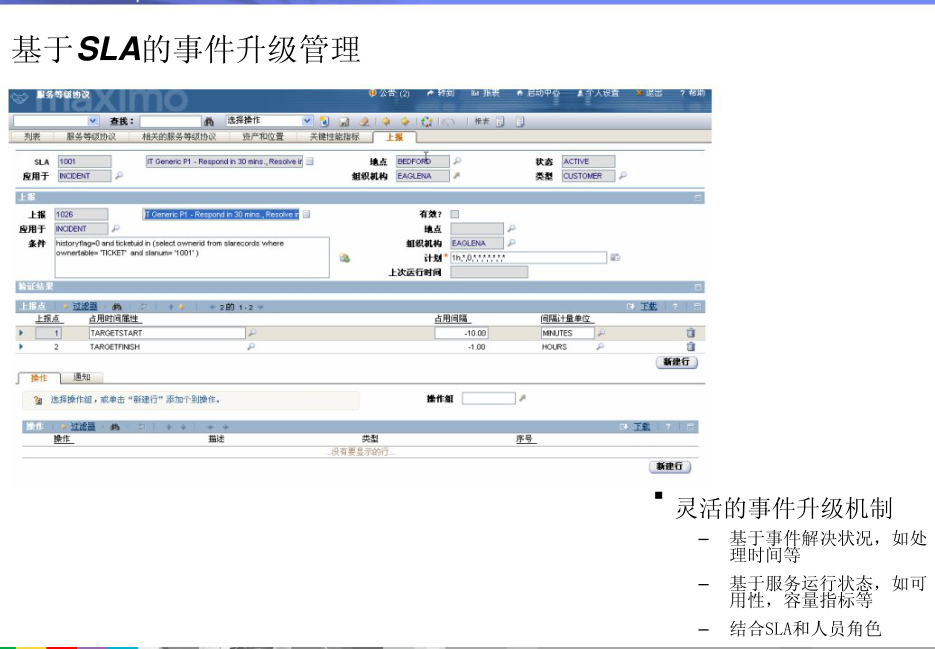
Task: Open the 类型 CUSTOMER lookup magnifier
Action: click(623, 175)
